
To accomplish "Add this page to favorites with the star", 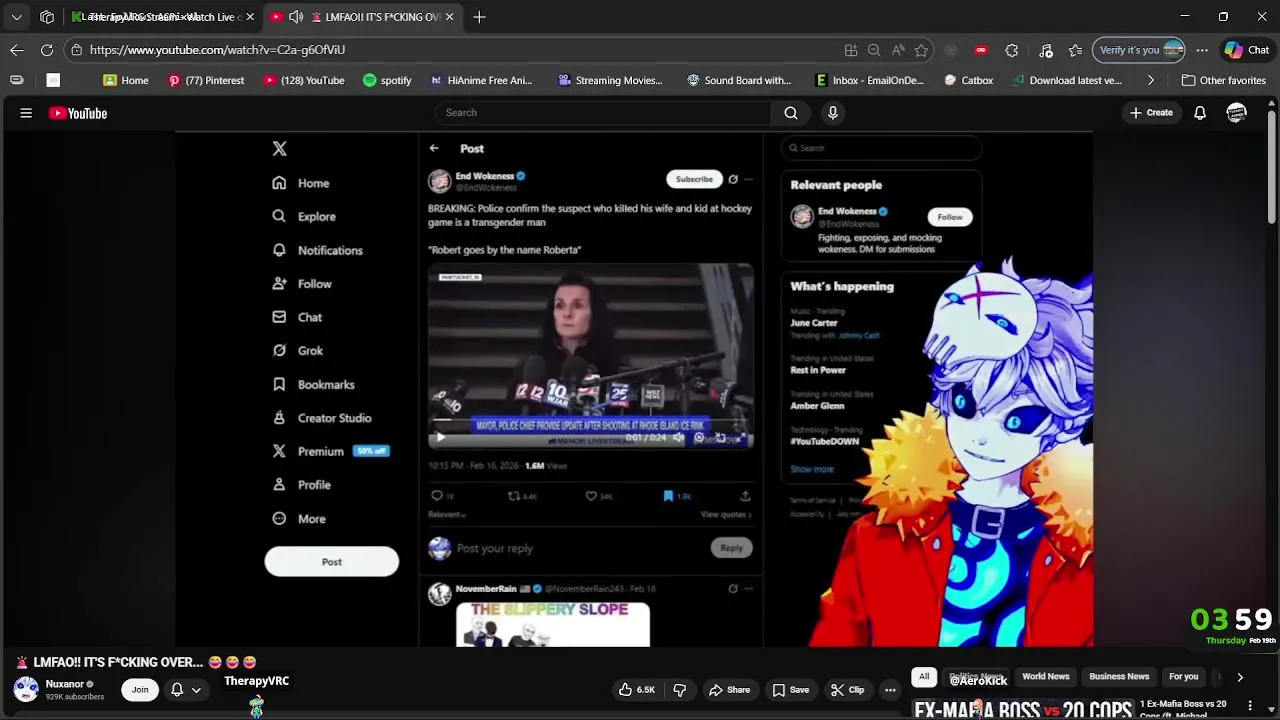I will [921, 50].
